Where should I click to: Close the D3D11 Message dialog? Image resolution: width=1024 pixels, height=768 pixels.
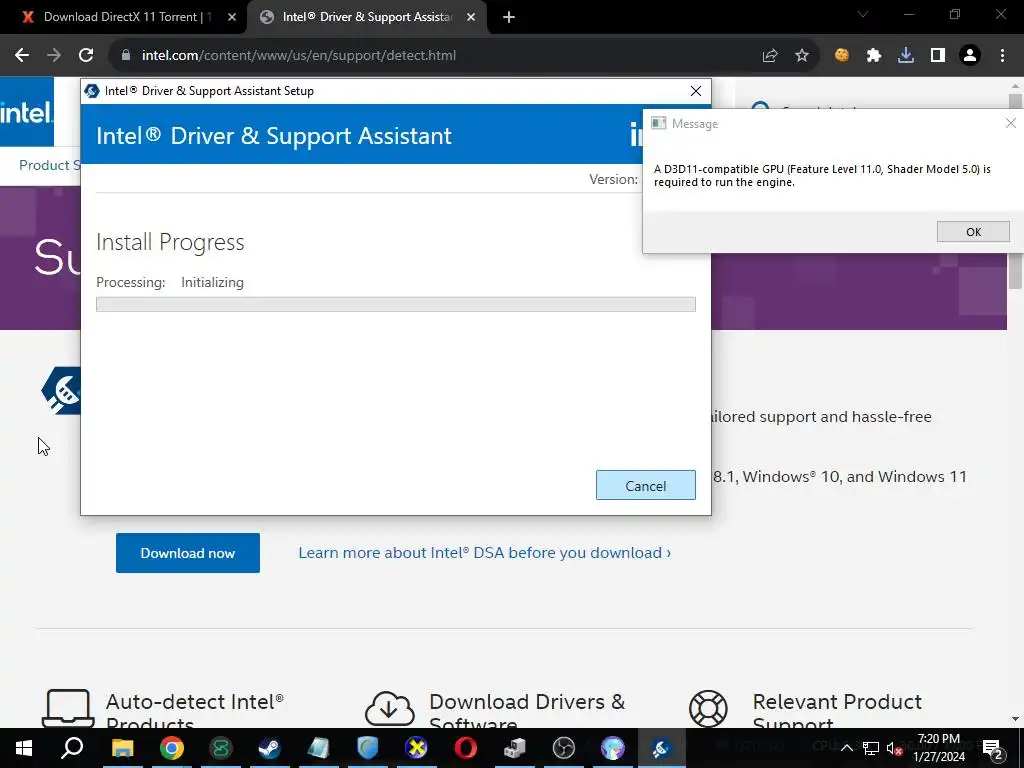click(x=1010, y=123)
